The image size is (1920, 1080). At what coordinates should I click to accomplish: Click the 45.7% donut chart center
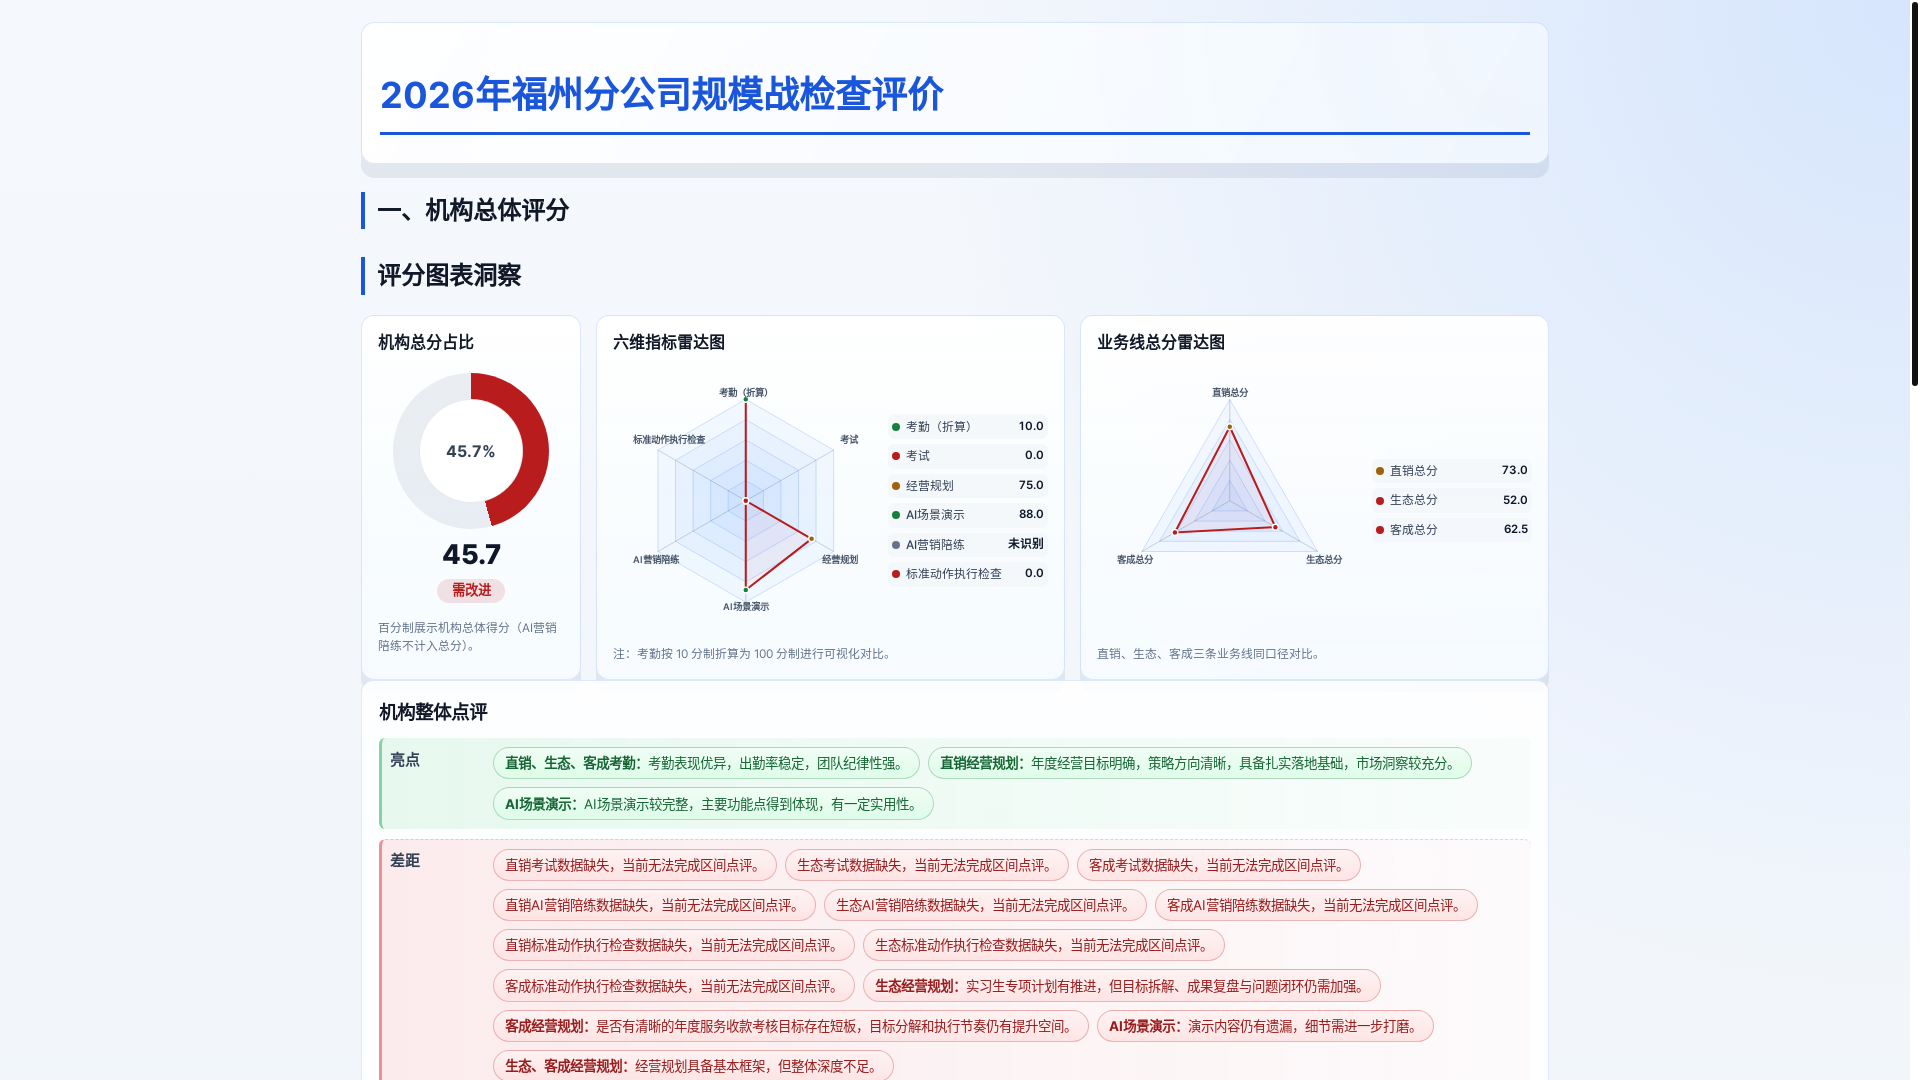point(471,451)
